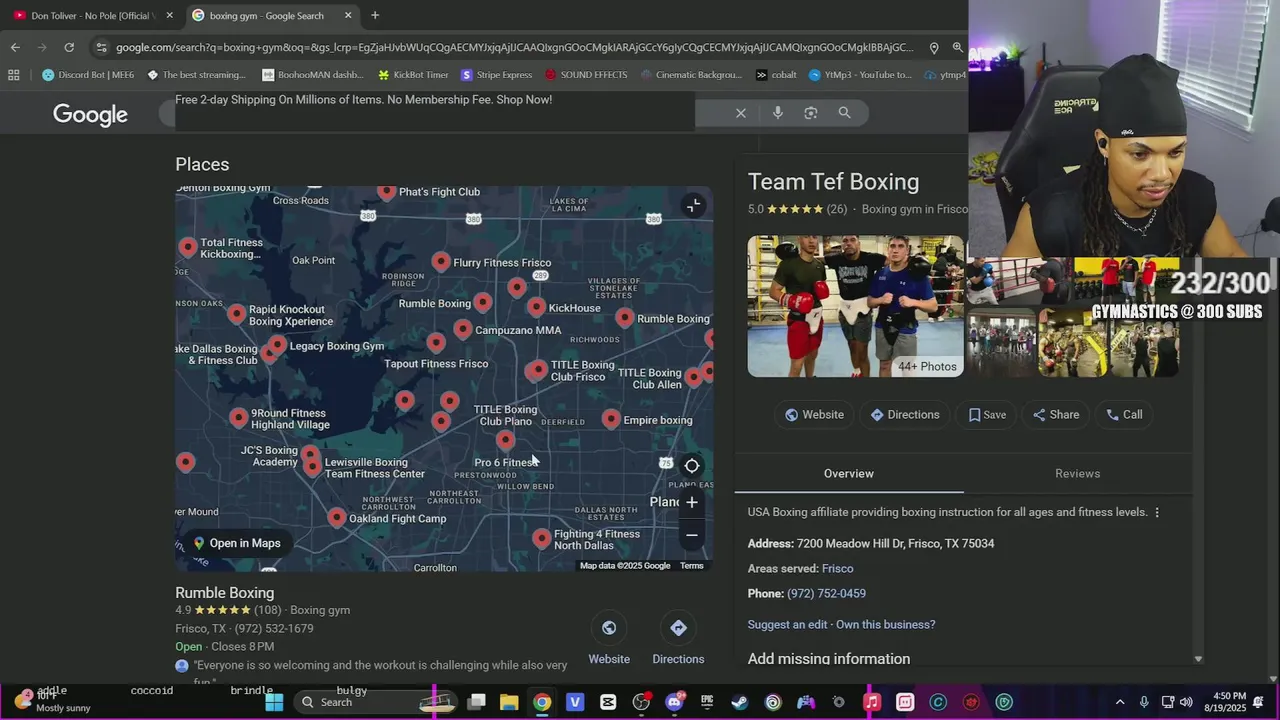The width and height of the screenshot is (1280, 720).
Task: Click phone number (972) 752-0459
Action: pos(826,594)
